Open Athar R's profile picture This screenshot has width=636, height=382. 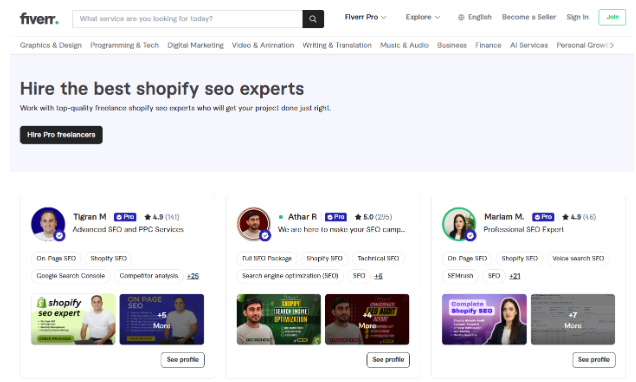pos(254,224)
